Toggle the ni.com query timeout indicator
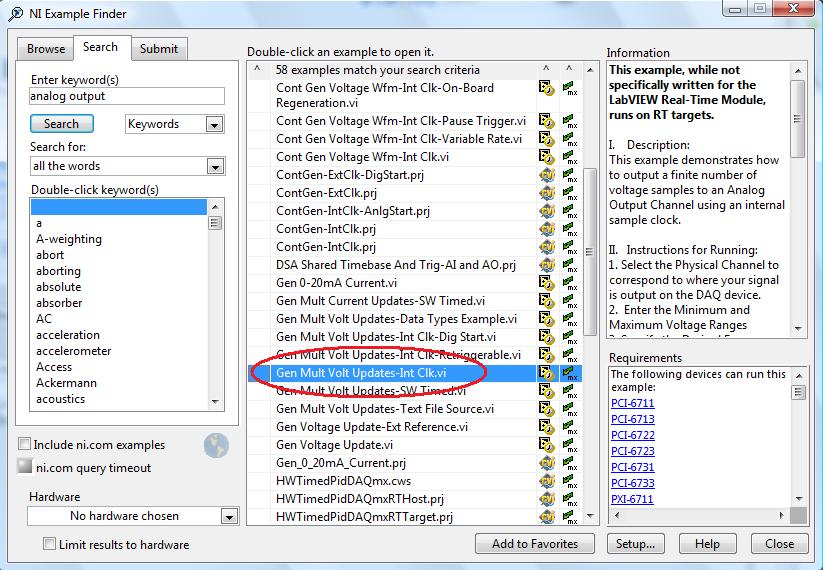Viewport: 823px width, 570px height. coord(25,466)
